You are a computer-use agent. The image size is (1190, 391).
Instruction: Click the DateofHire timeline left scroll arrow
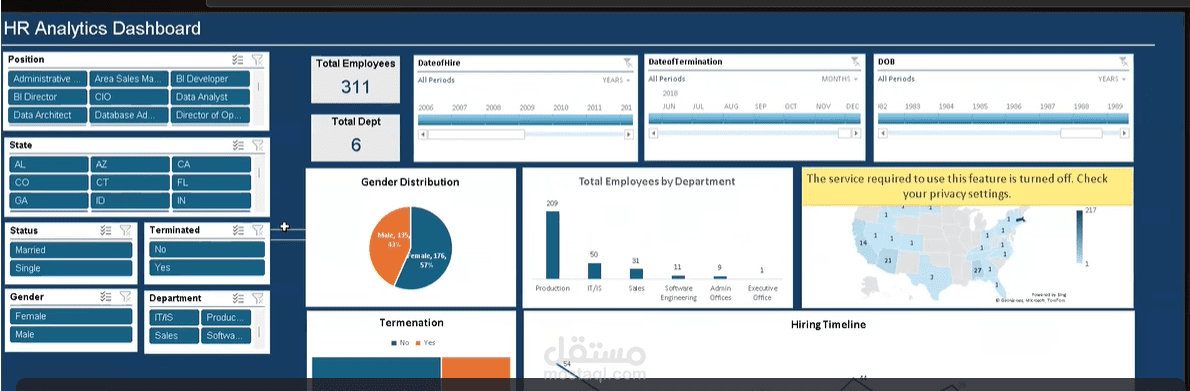[423, 134]
